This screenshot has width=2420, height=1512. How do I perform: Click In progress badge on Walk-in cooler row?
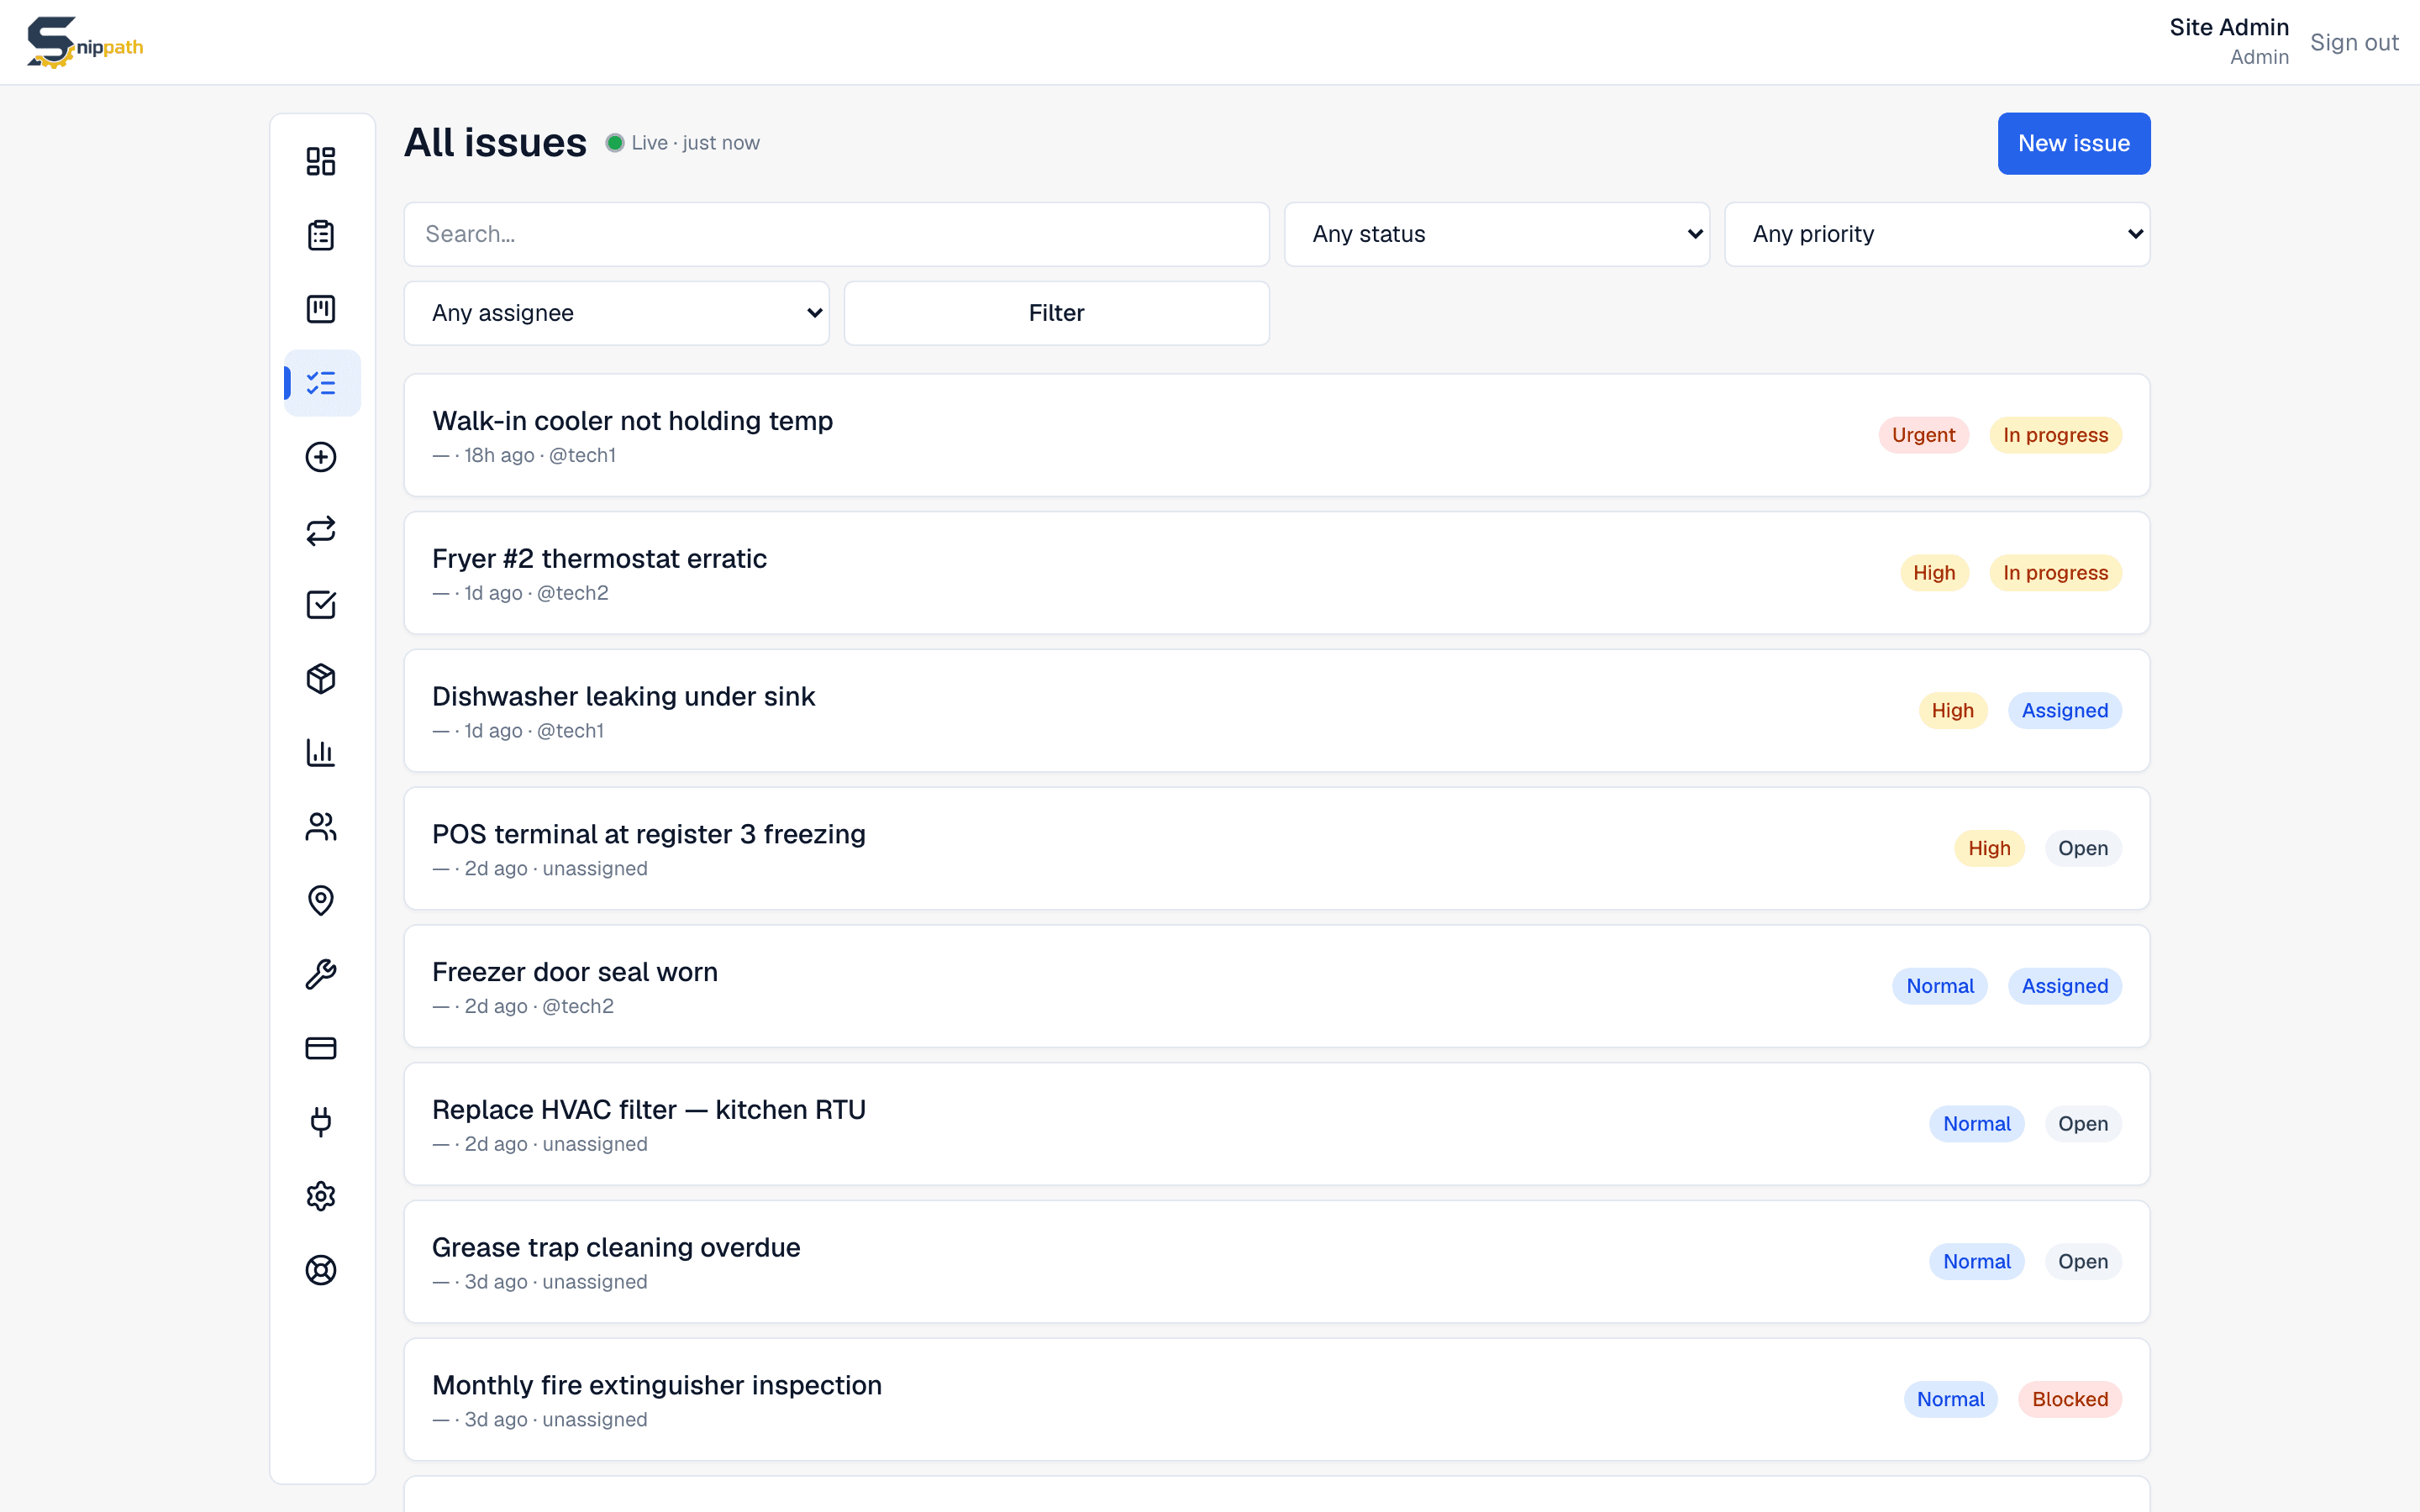point(2055,435)
